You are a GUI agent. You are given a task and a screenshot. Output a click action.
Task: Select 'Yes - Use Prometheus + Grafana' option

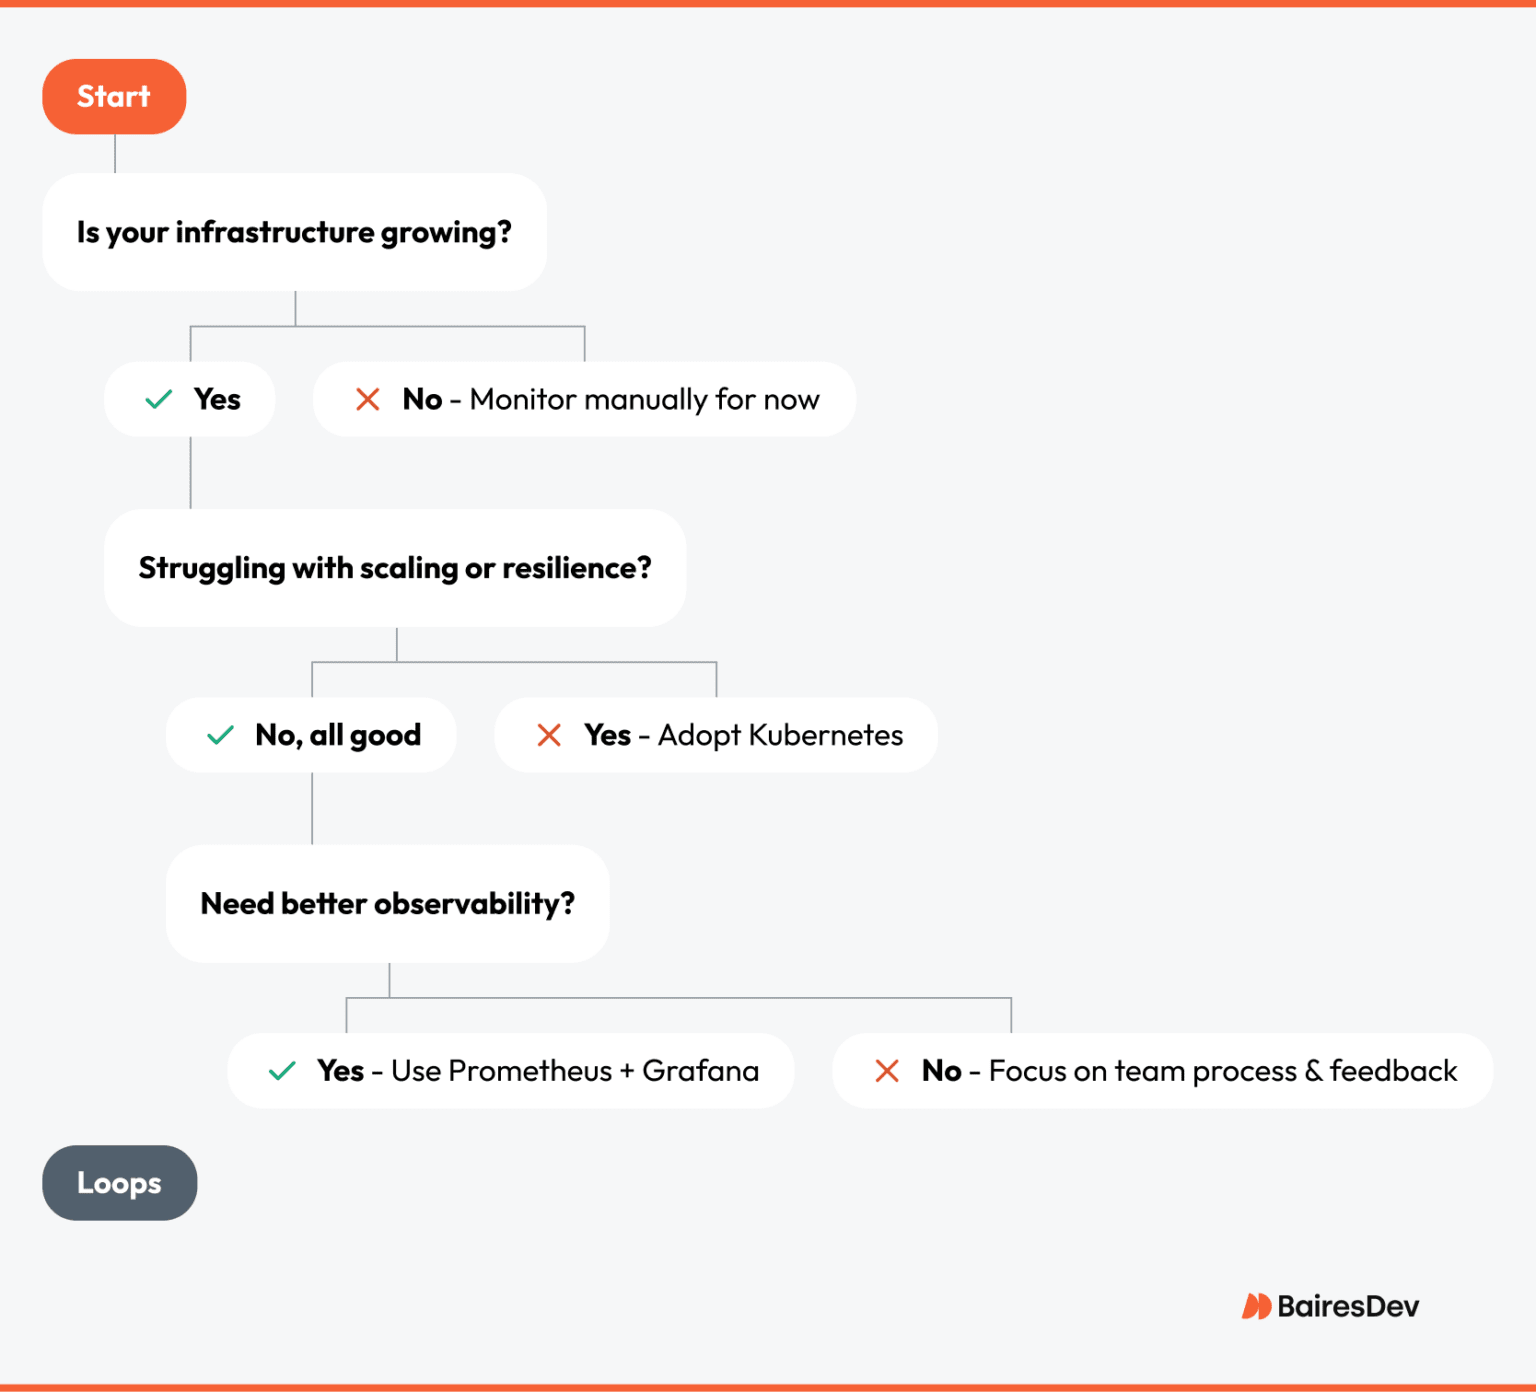click(x=511, y=1071)
